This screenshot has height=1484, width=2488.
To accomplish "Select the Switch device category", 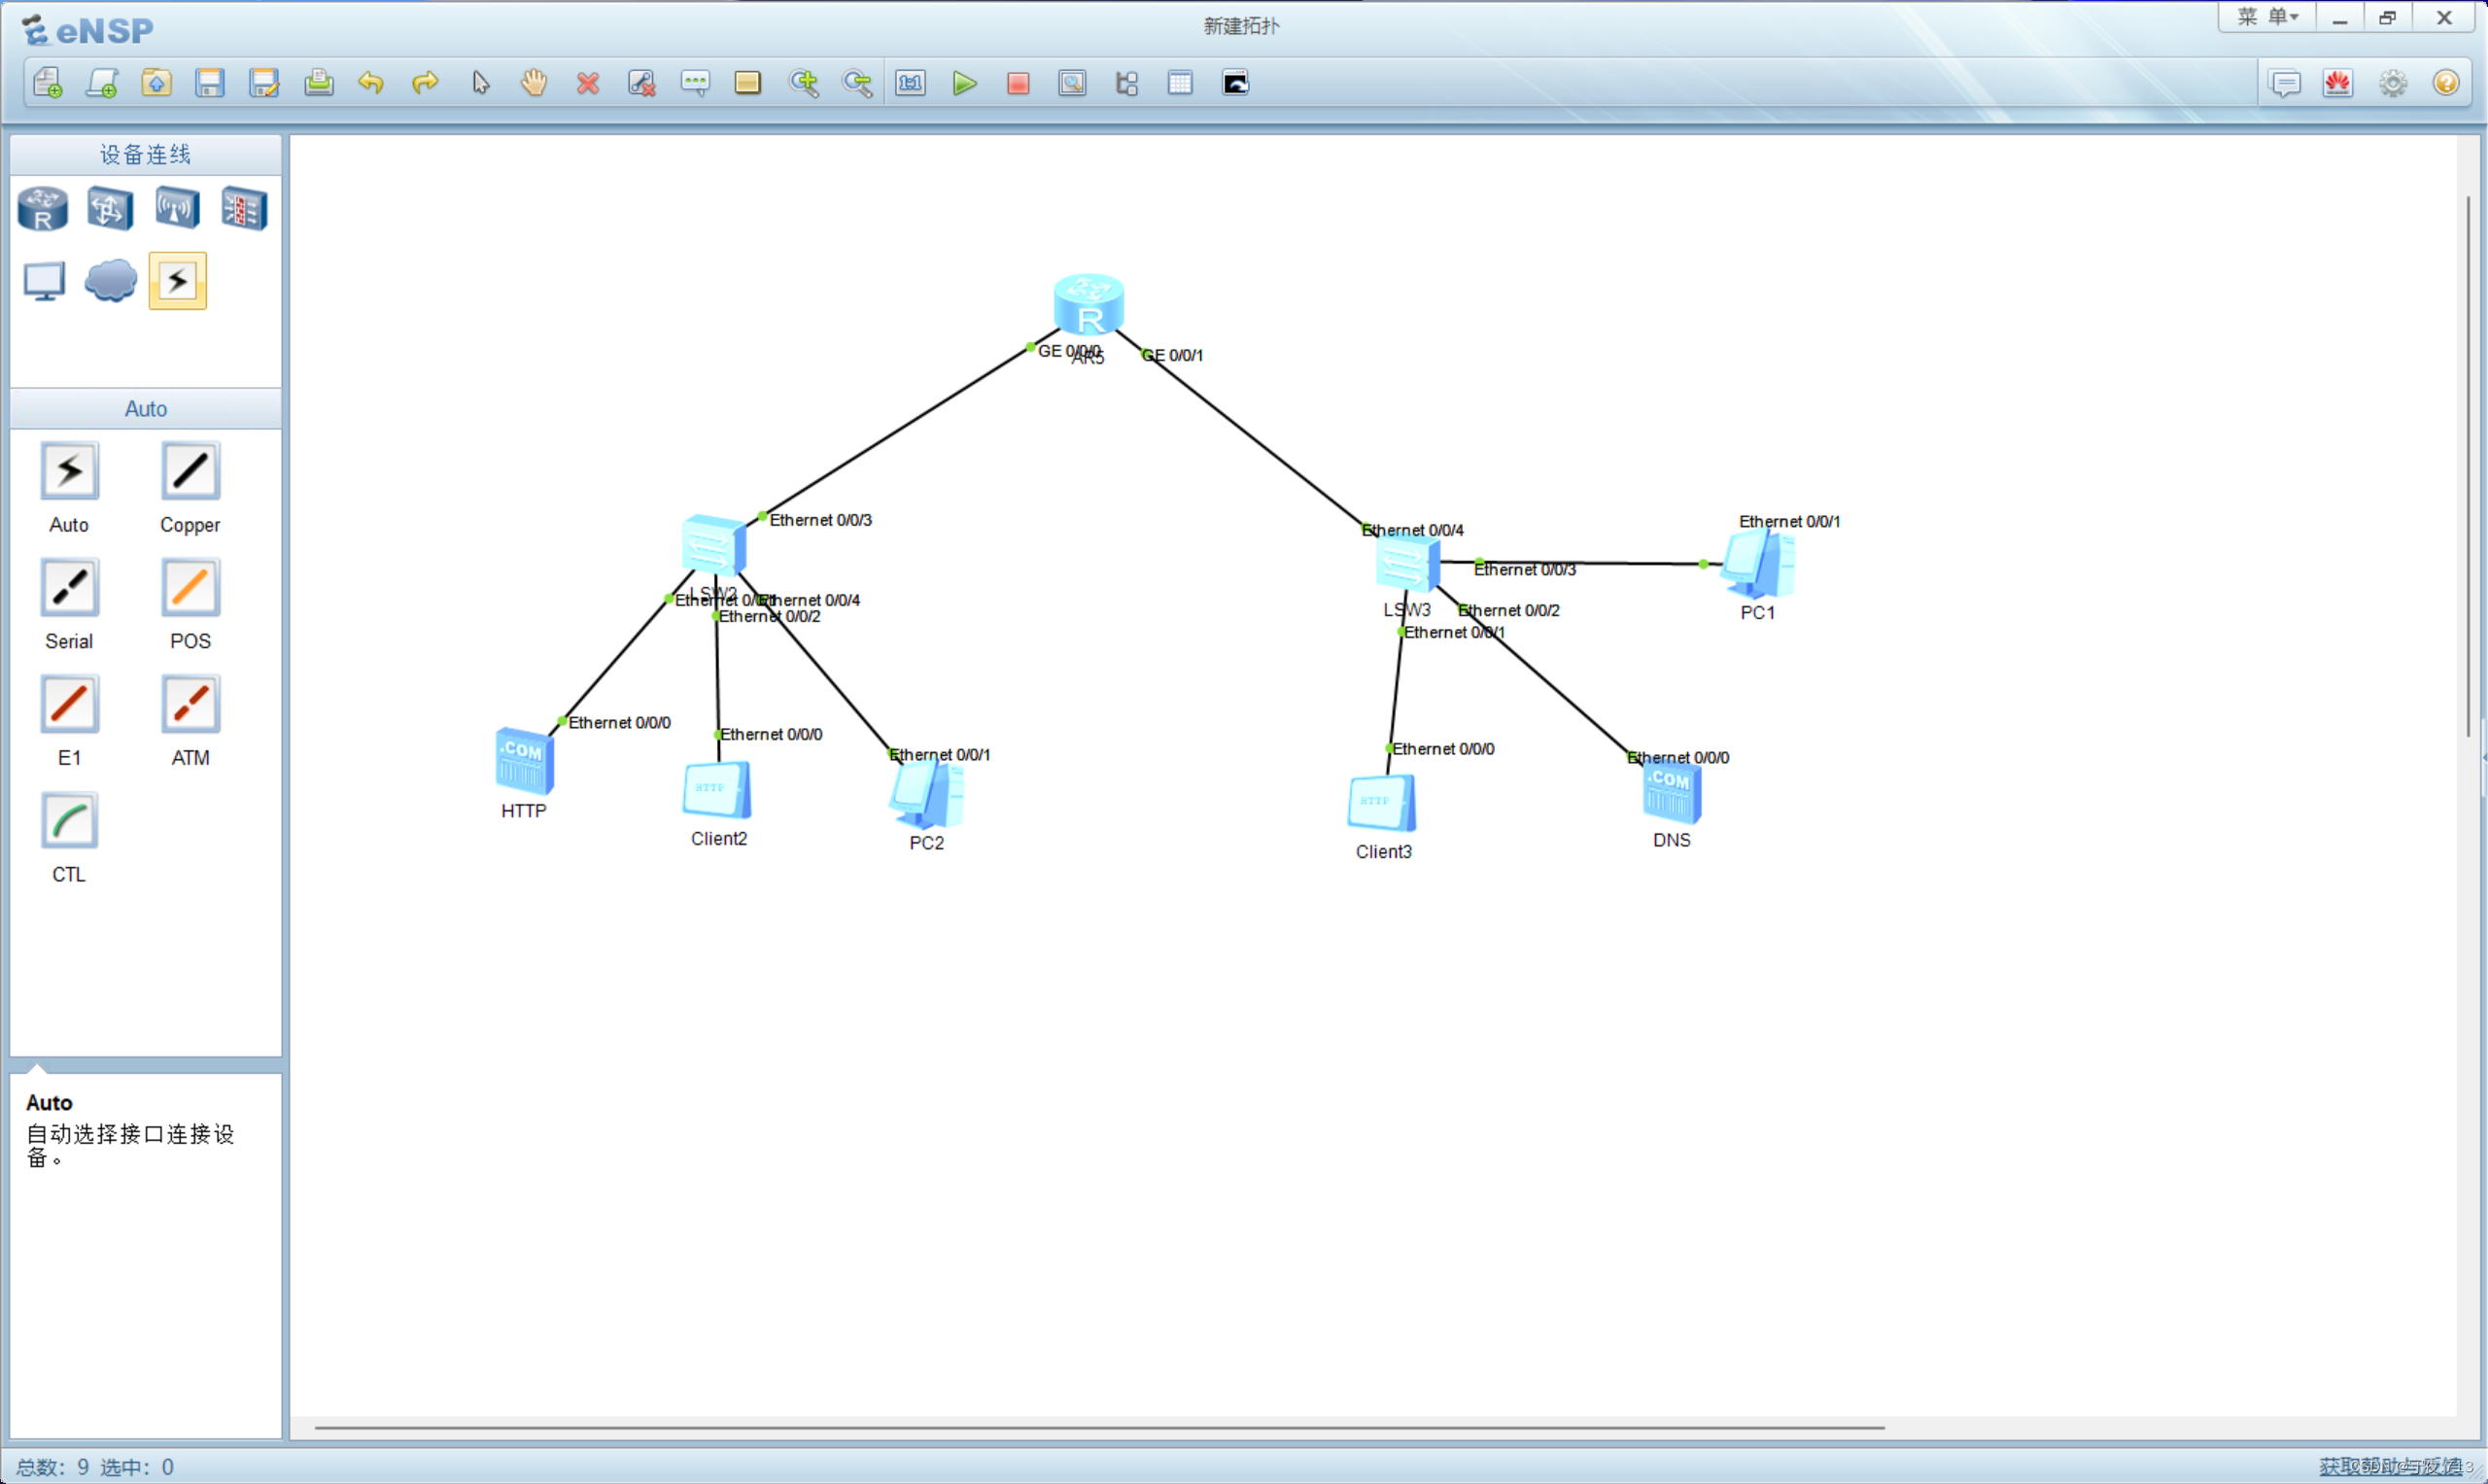I will [x=110, y=209].
